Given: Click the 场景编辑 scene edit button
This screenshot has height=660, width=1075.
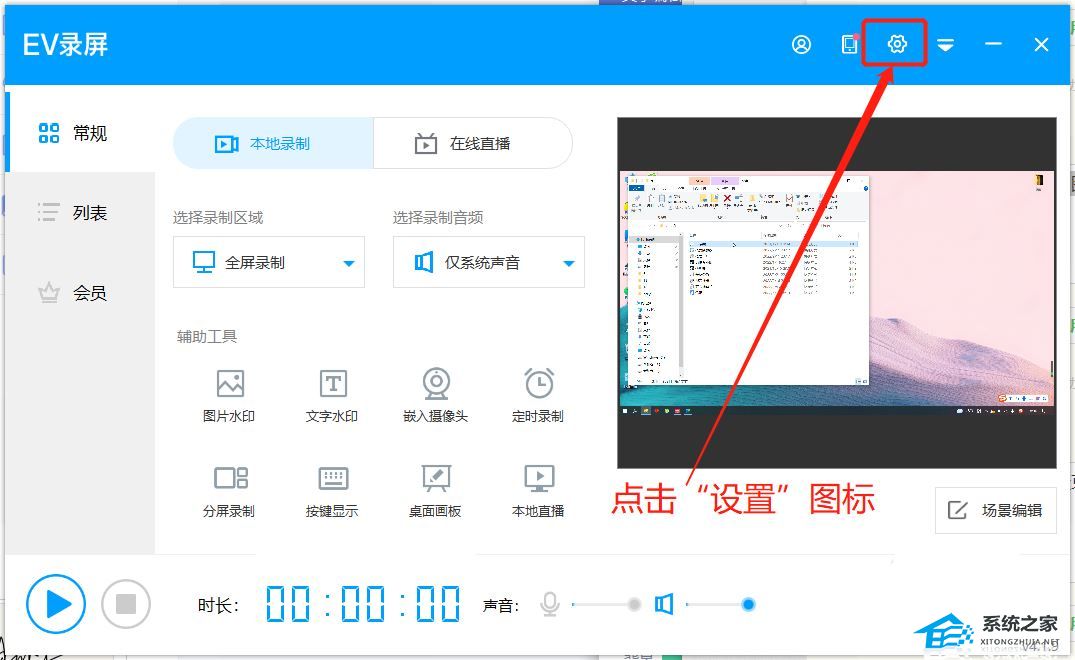Looking at the screenshot, I should [x=995, y=510].
